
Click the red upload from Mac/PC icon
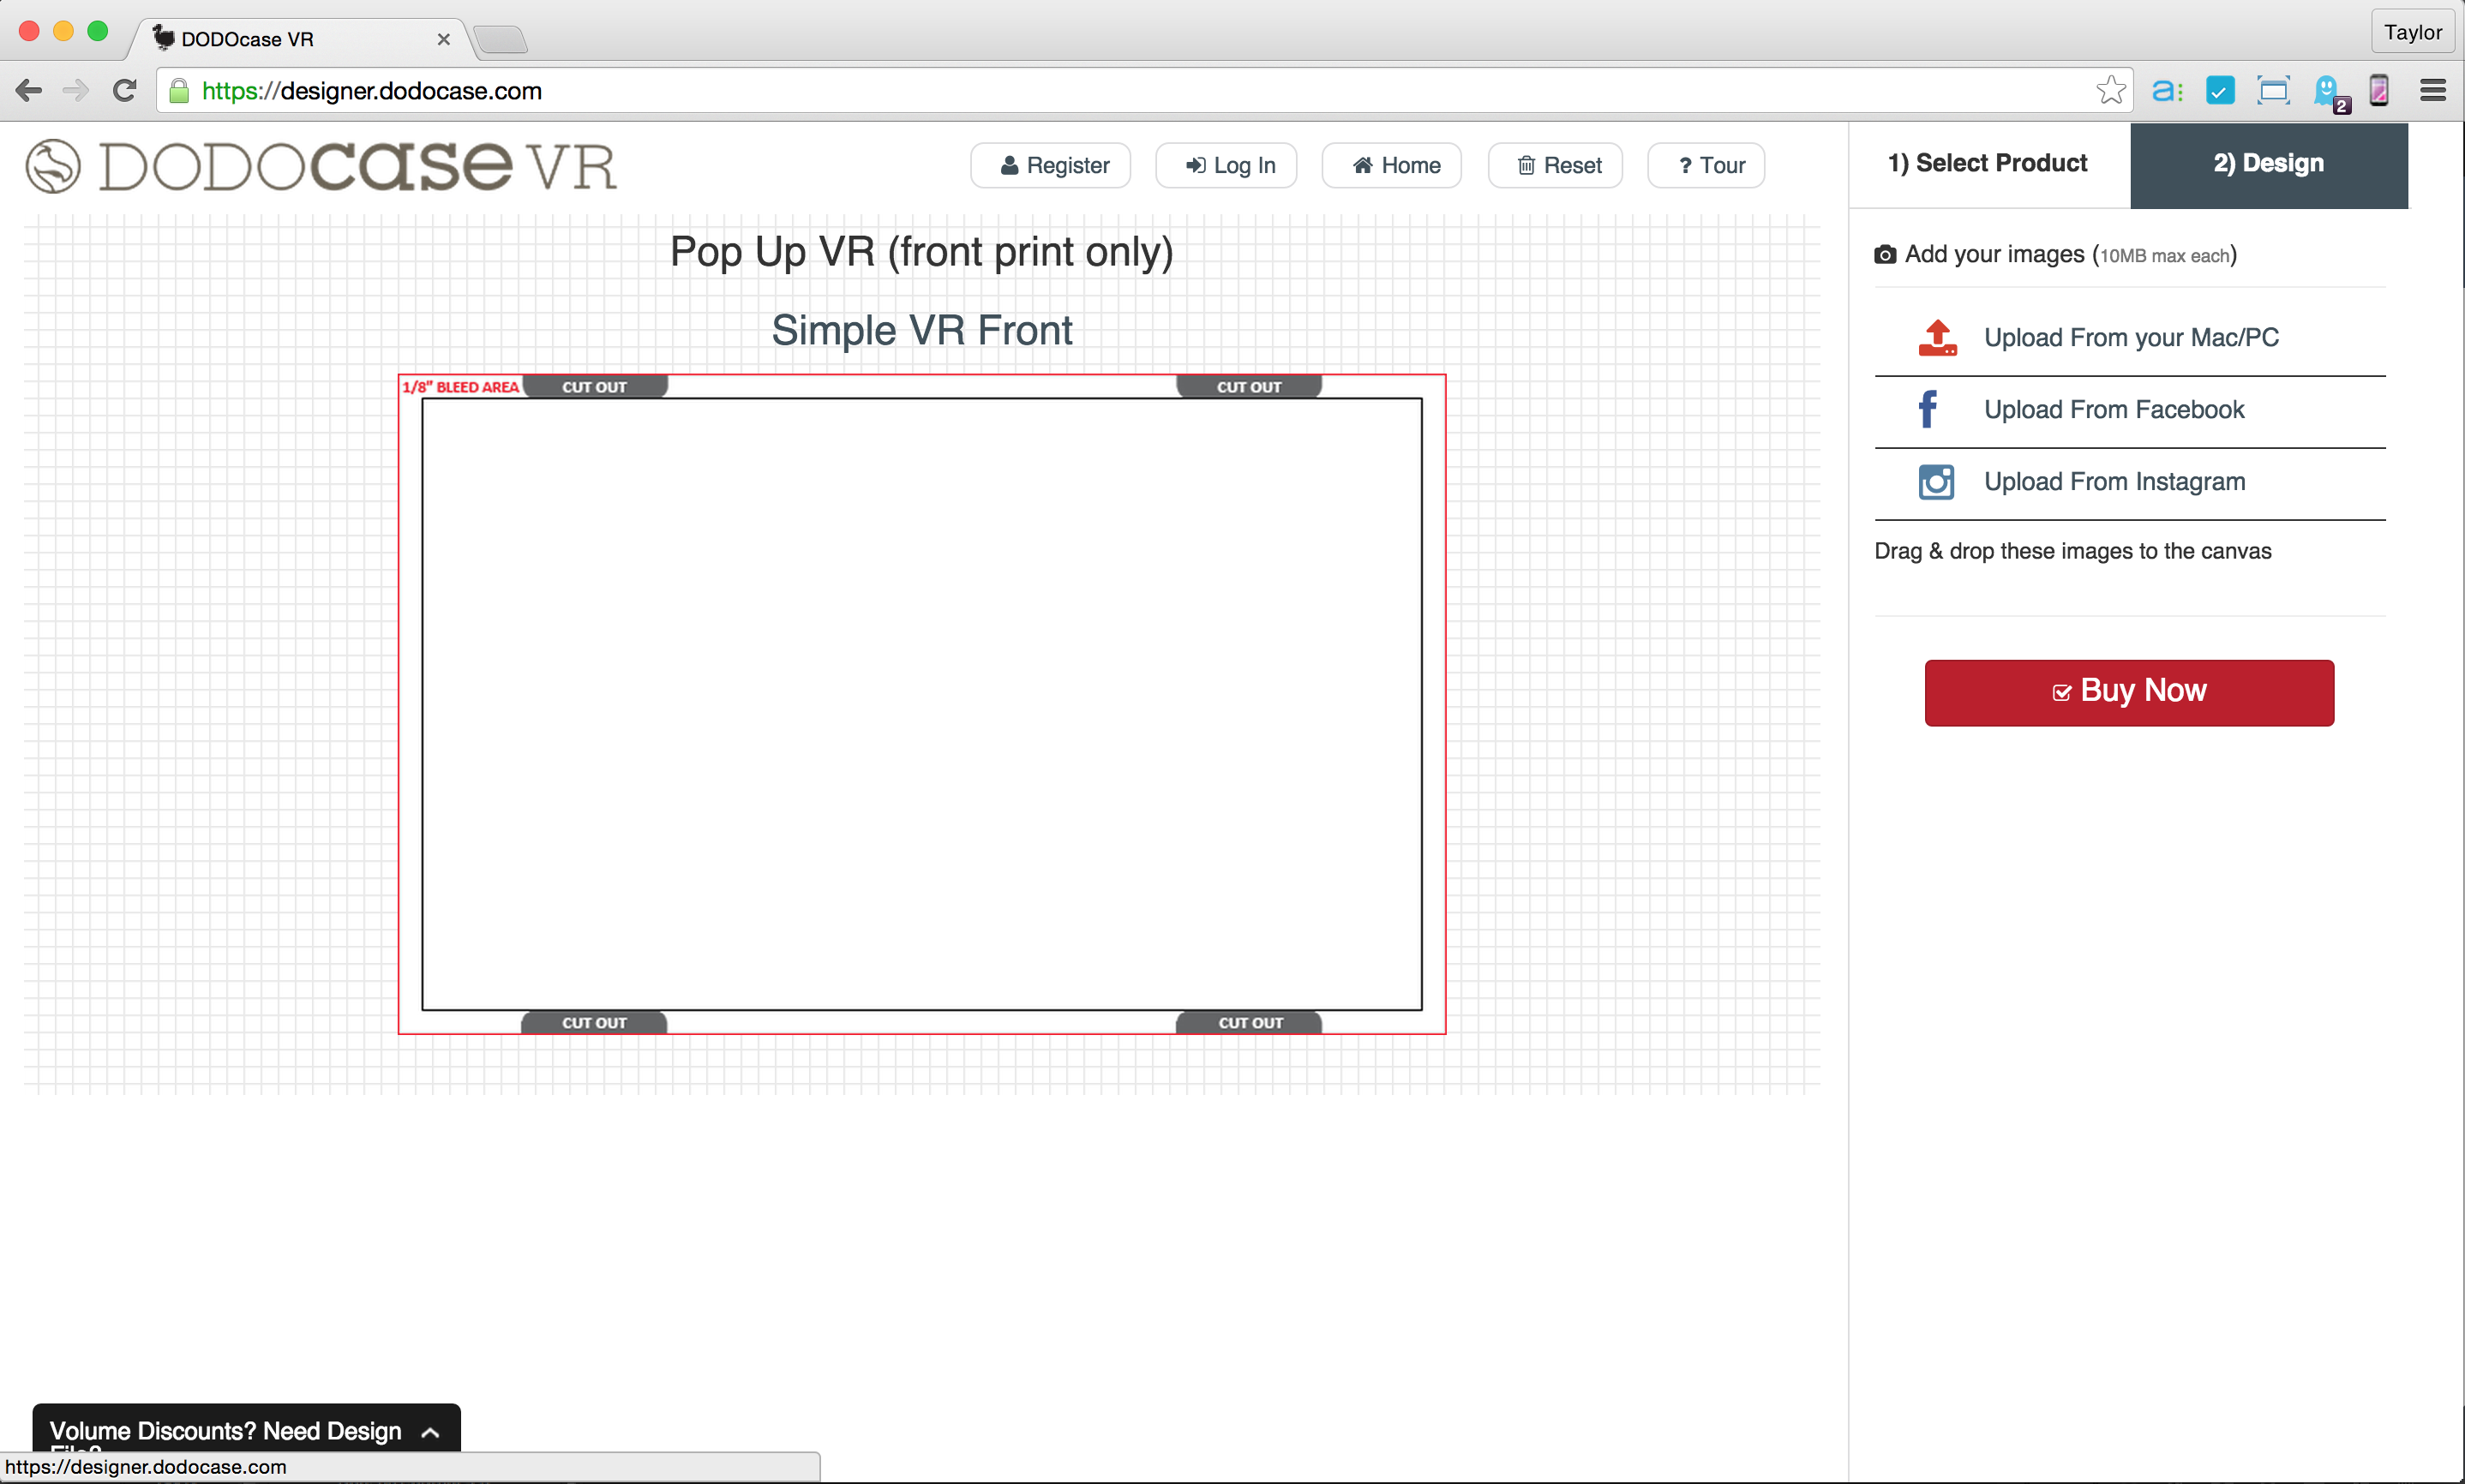pyautogui.click(x=1936, y=337)
